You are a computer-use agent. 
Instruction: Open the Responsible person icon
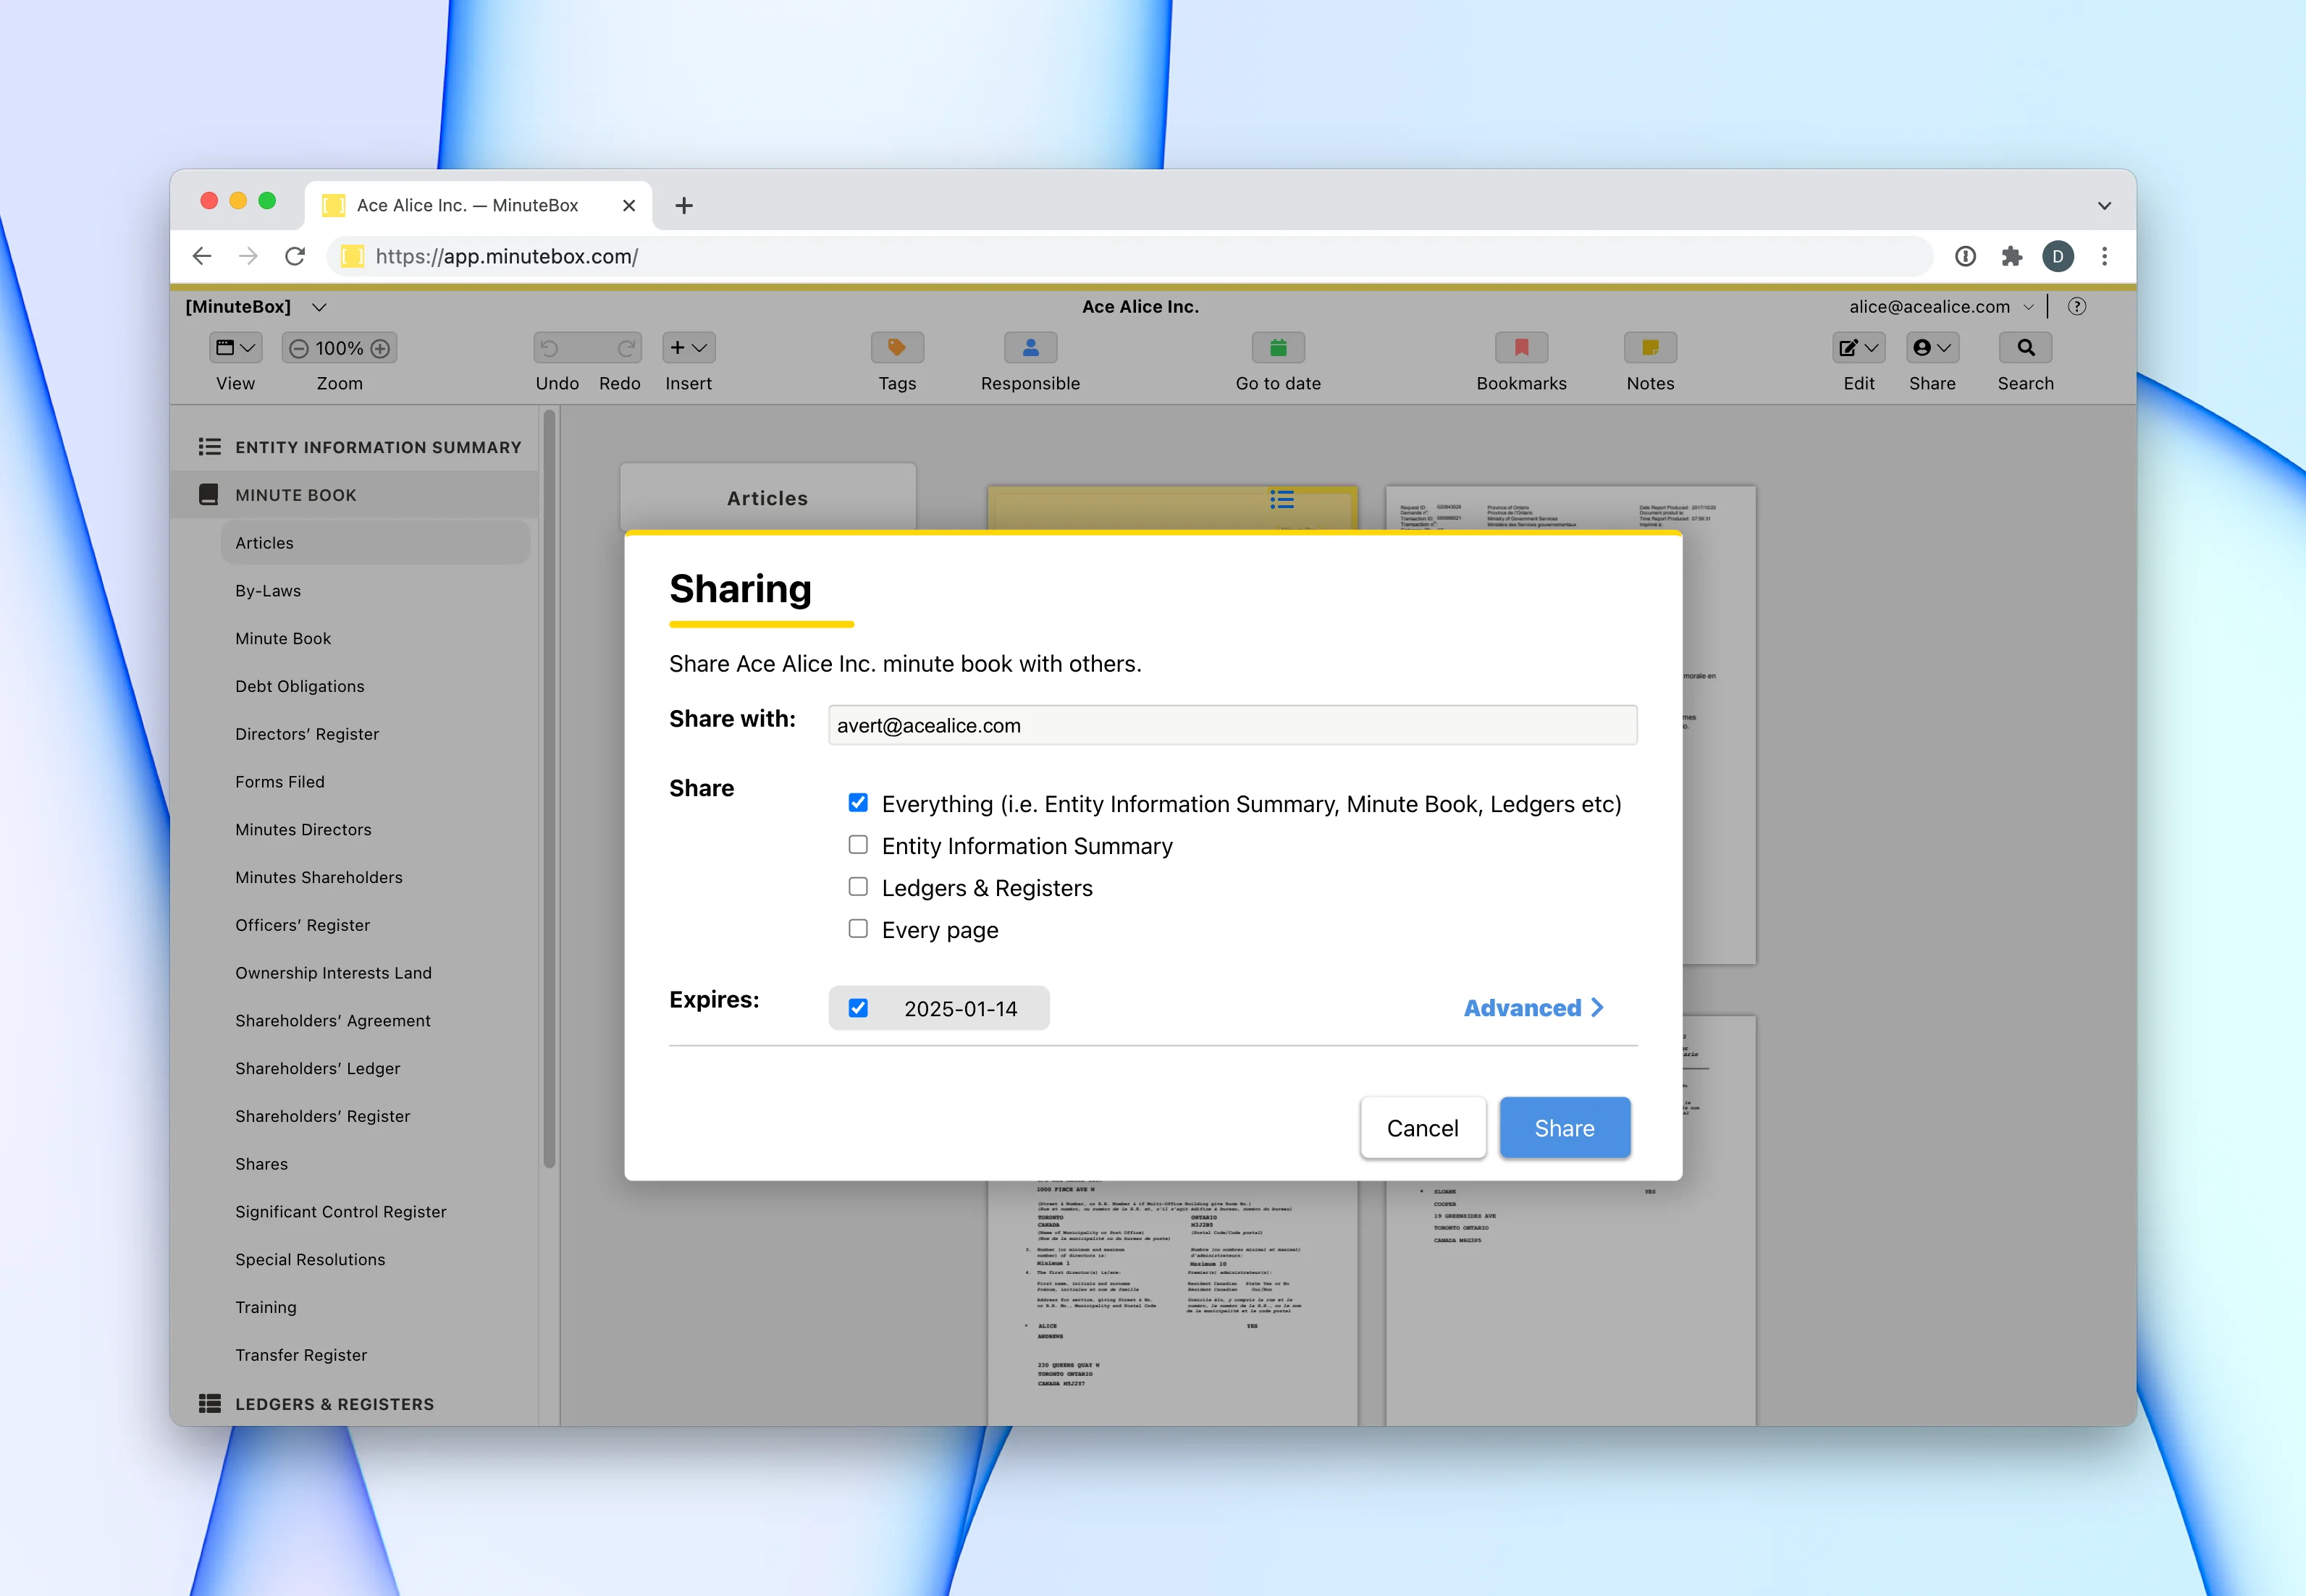coord(1030,348)
